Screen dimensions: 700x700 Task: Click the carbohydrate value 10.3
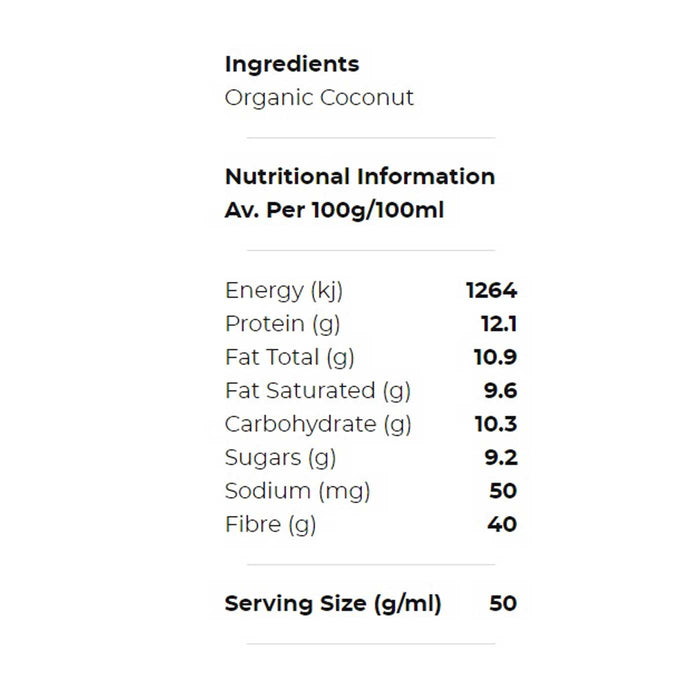click(495, 424)
